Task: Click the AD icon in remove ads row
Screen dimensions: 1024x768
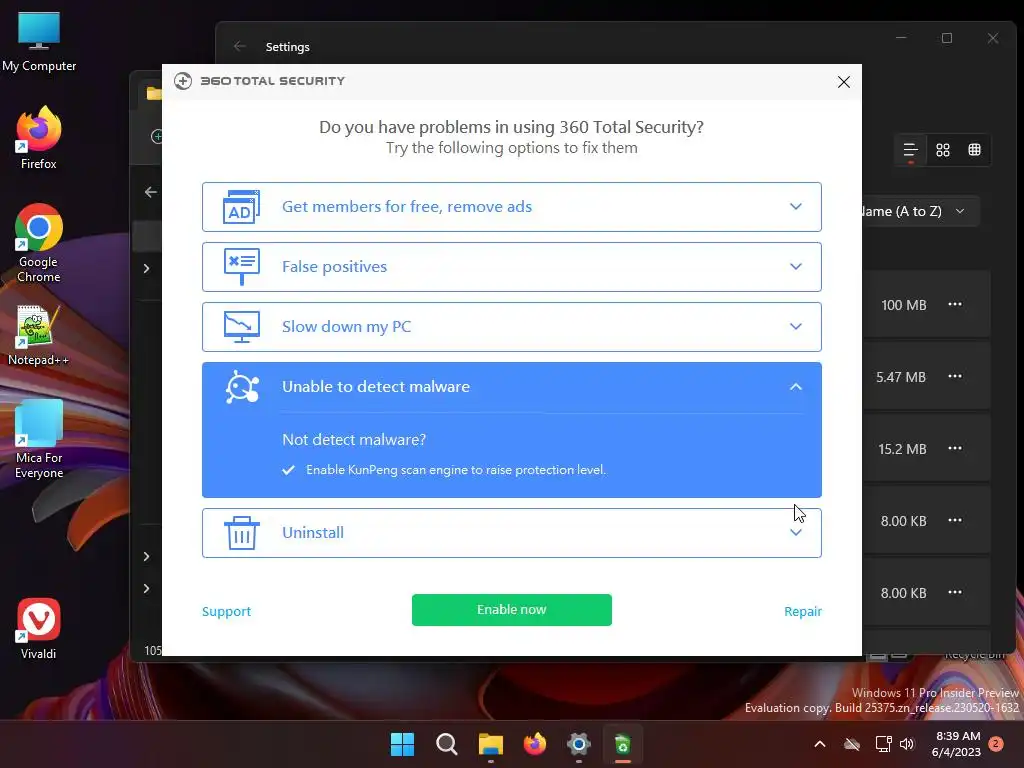Action: click(241, 207)
